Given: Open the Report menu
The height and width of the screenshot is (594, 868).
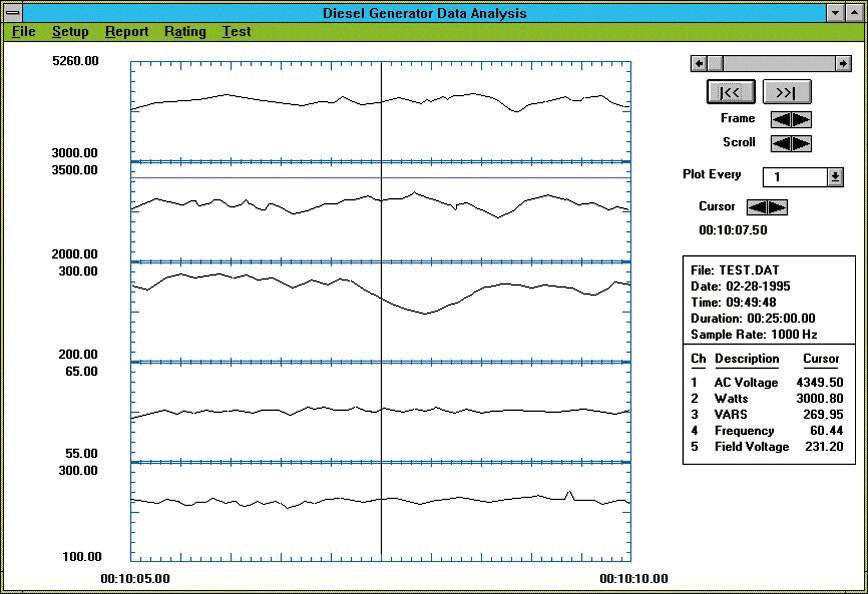Looking at the screenshot, I should coord(127,31).
